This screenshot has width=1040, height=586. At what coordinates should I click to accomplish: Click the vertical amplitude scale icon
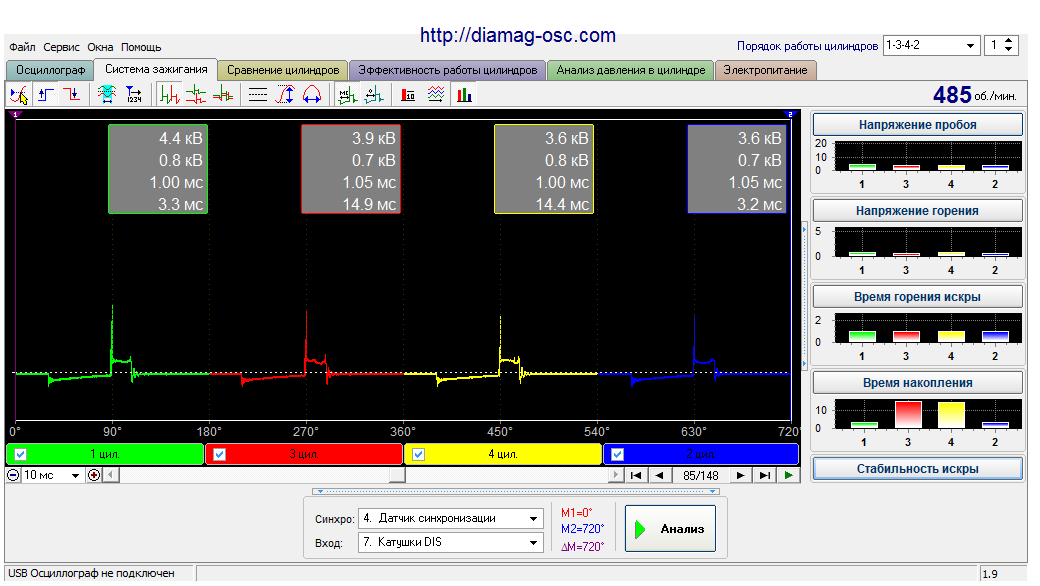click(x=285, y=95)
